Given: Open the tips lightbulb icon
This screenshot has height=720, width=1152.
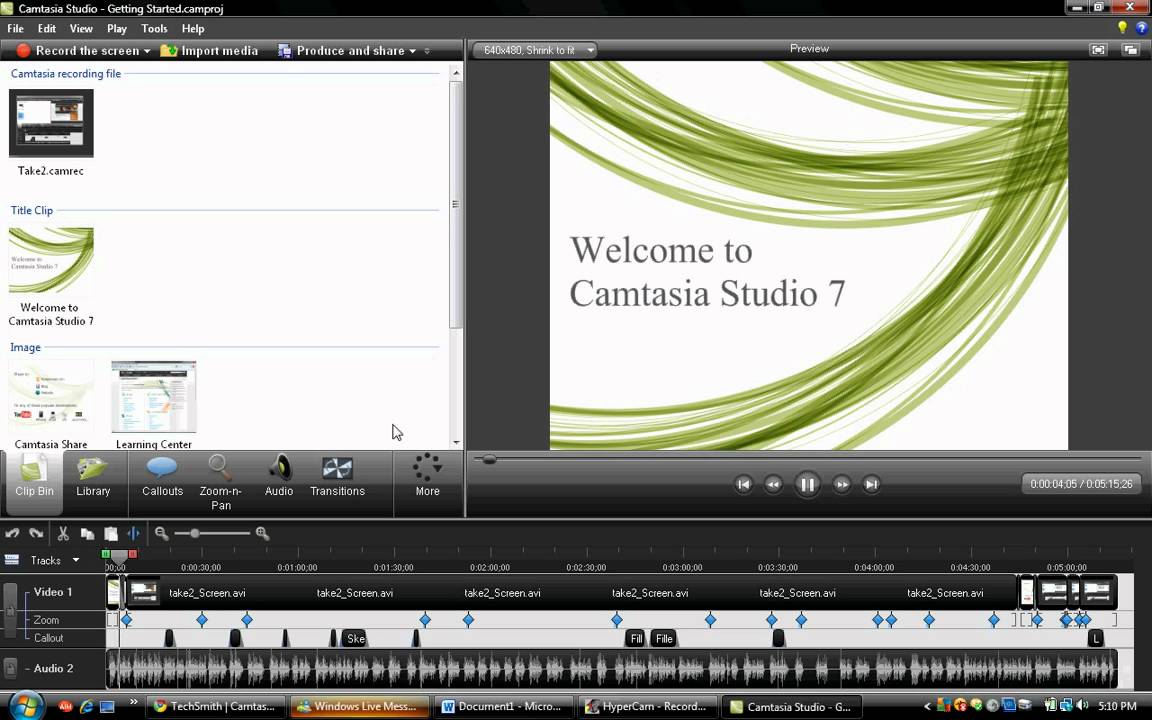Looking at the screenshot, I should point(1123,28).
